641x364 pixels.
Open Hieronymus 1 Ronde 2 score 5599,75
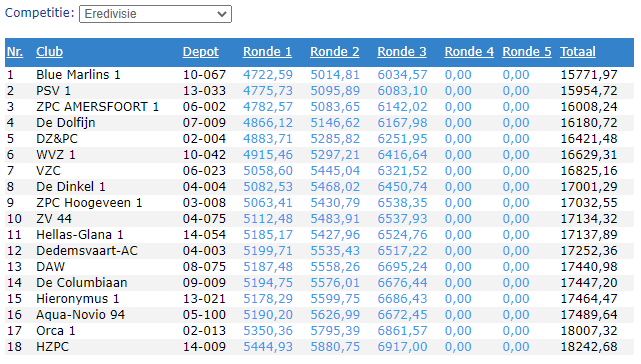[x=335, y=299]
